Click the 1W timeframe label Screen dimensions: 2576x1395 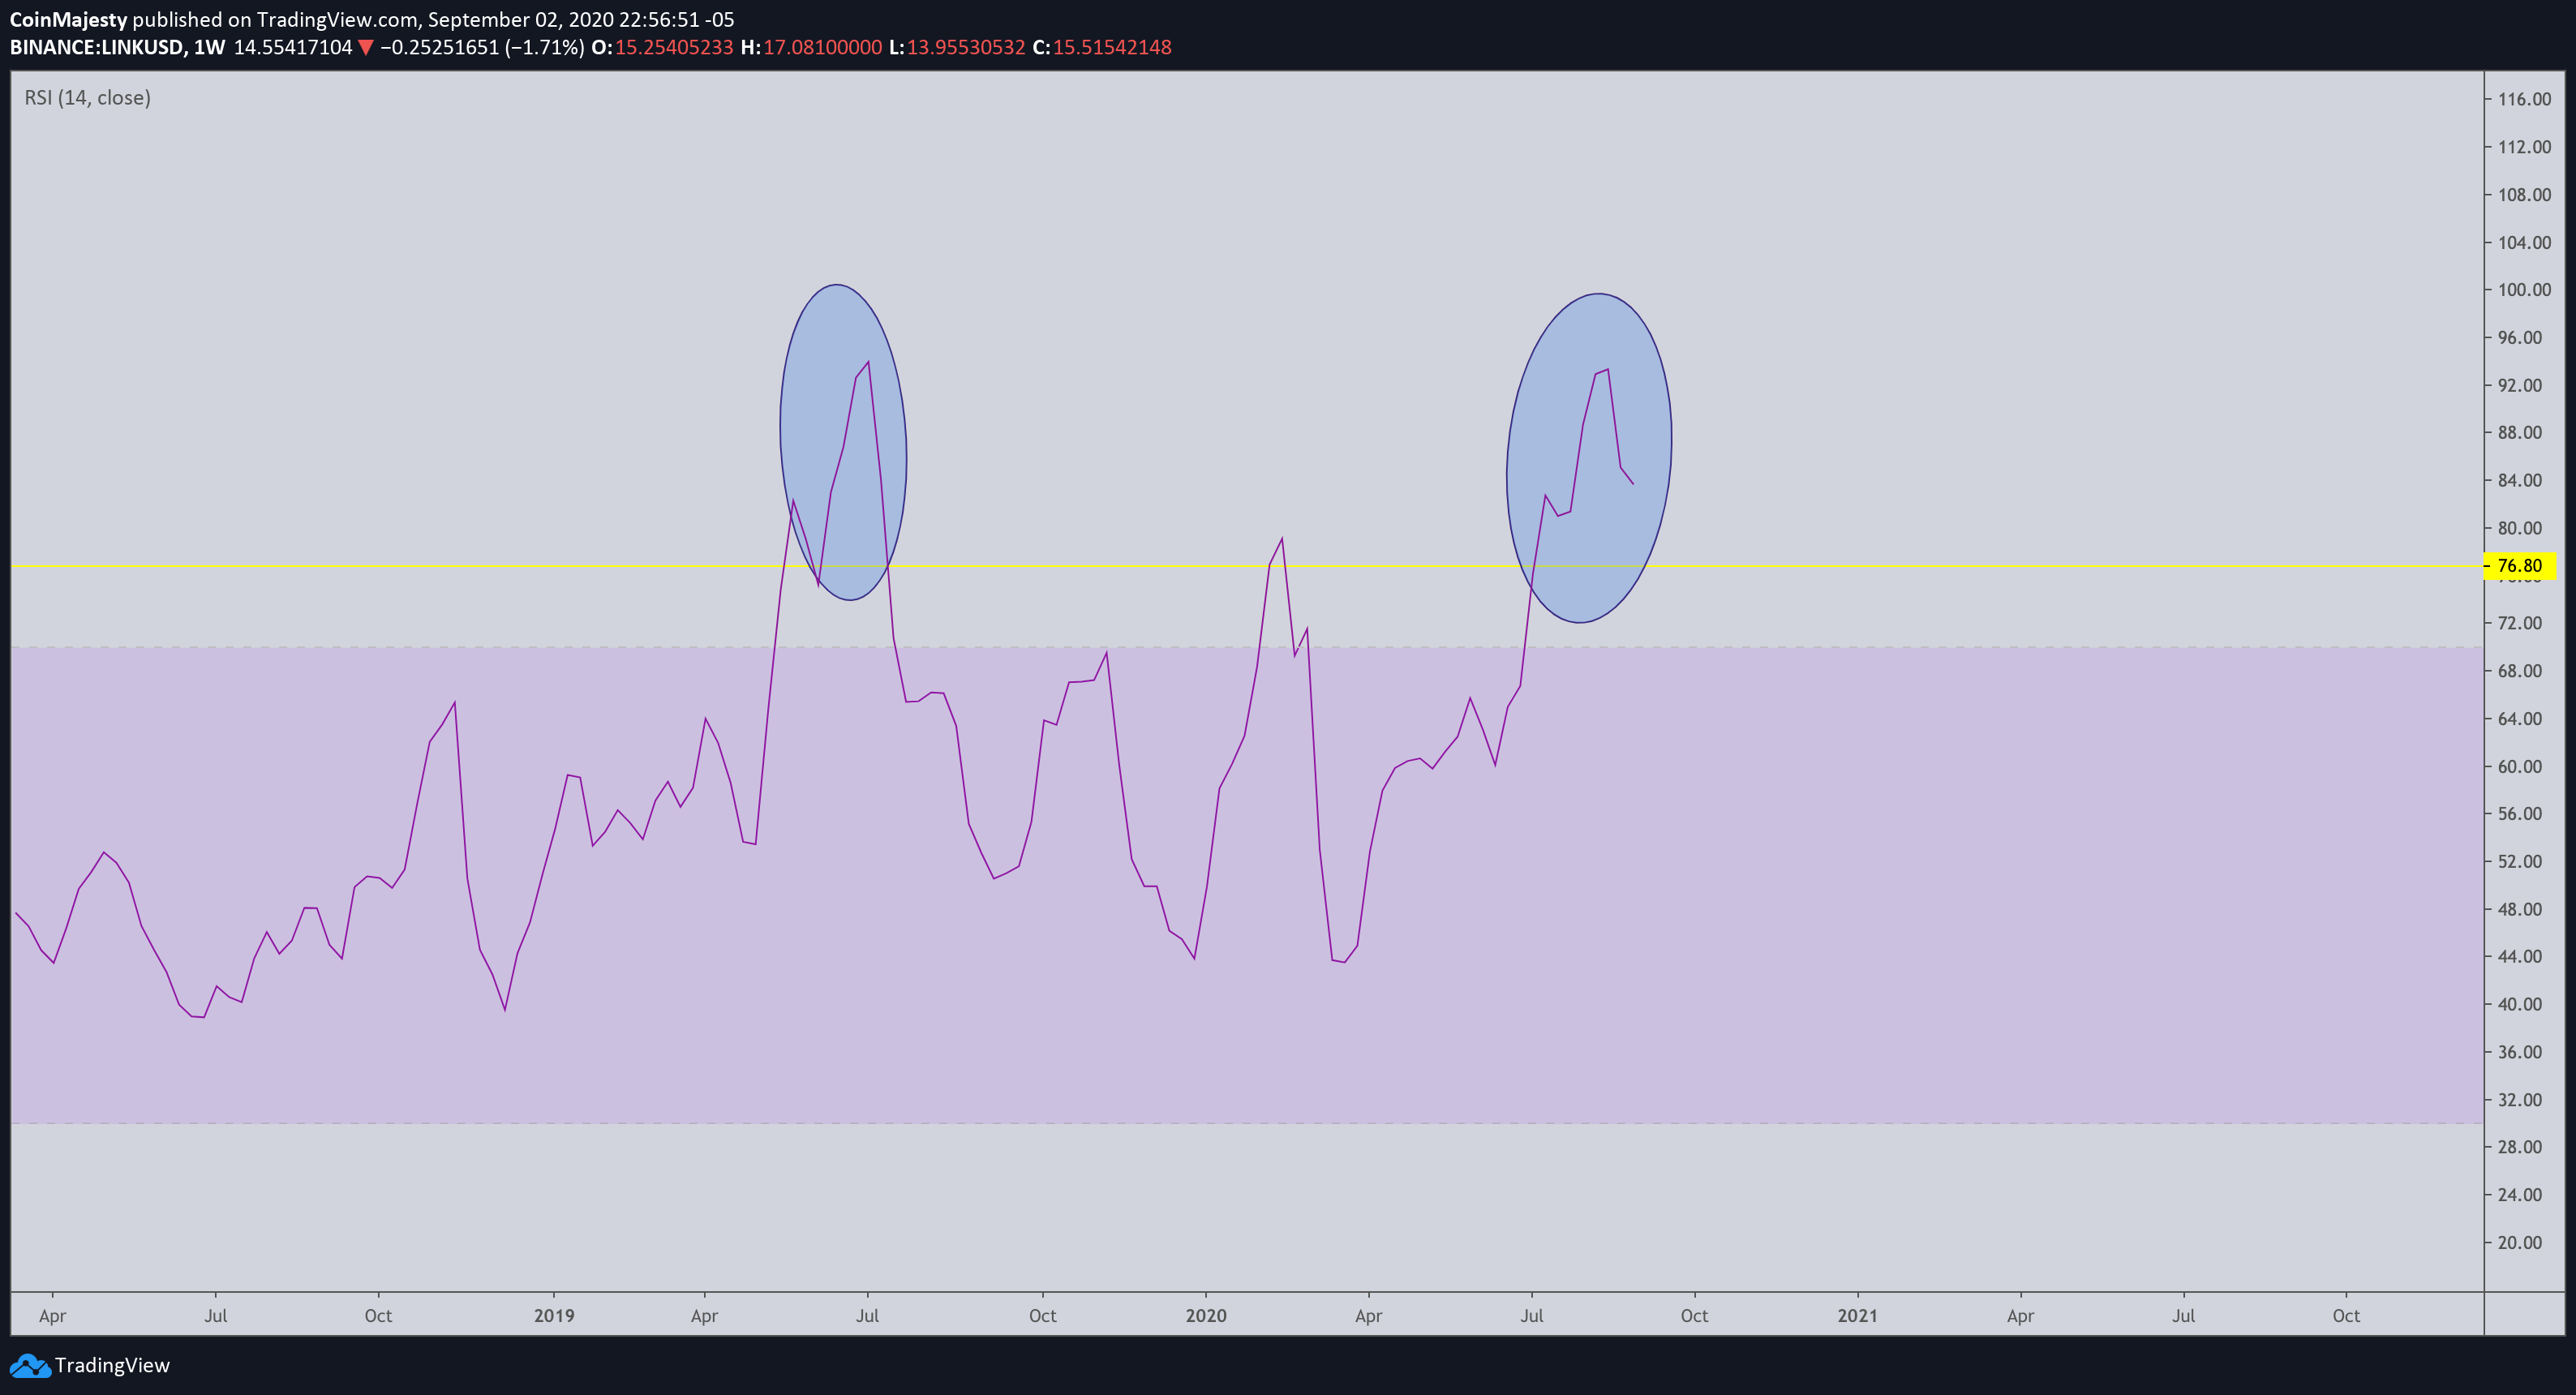pos(209,47)
